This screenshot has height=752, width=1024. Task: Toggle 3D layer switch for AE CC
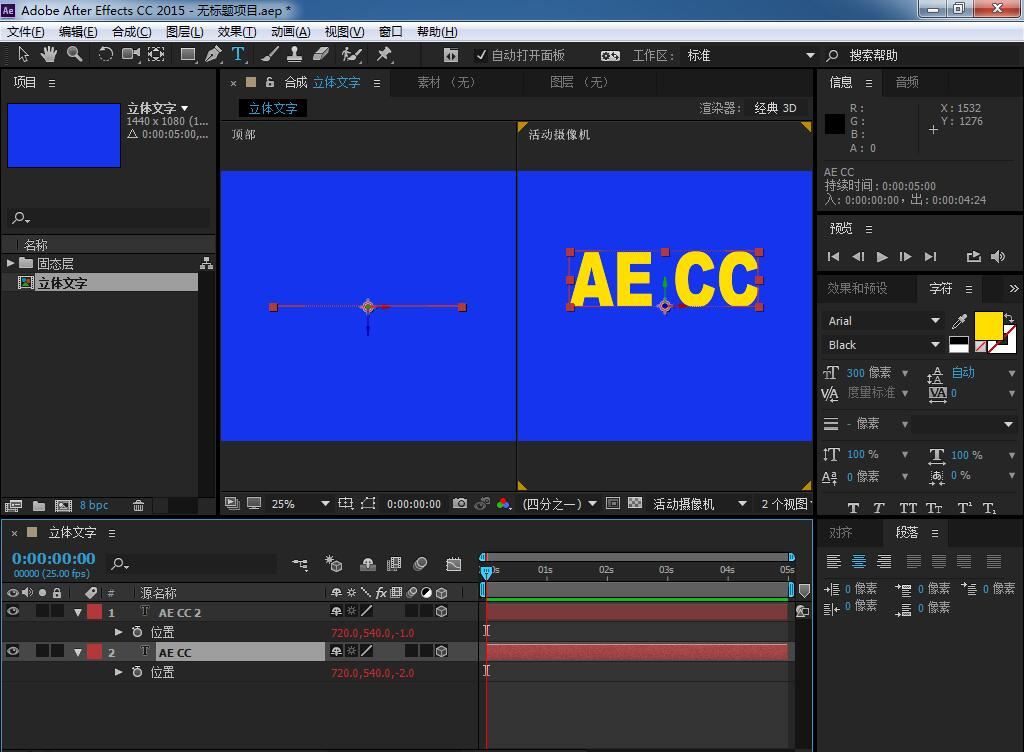point(441,651)
